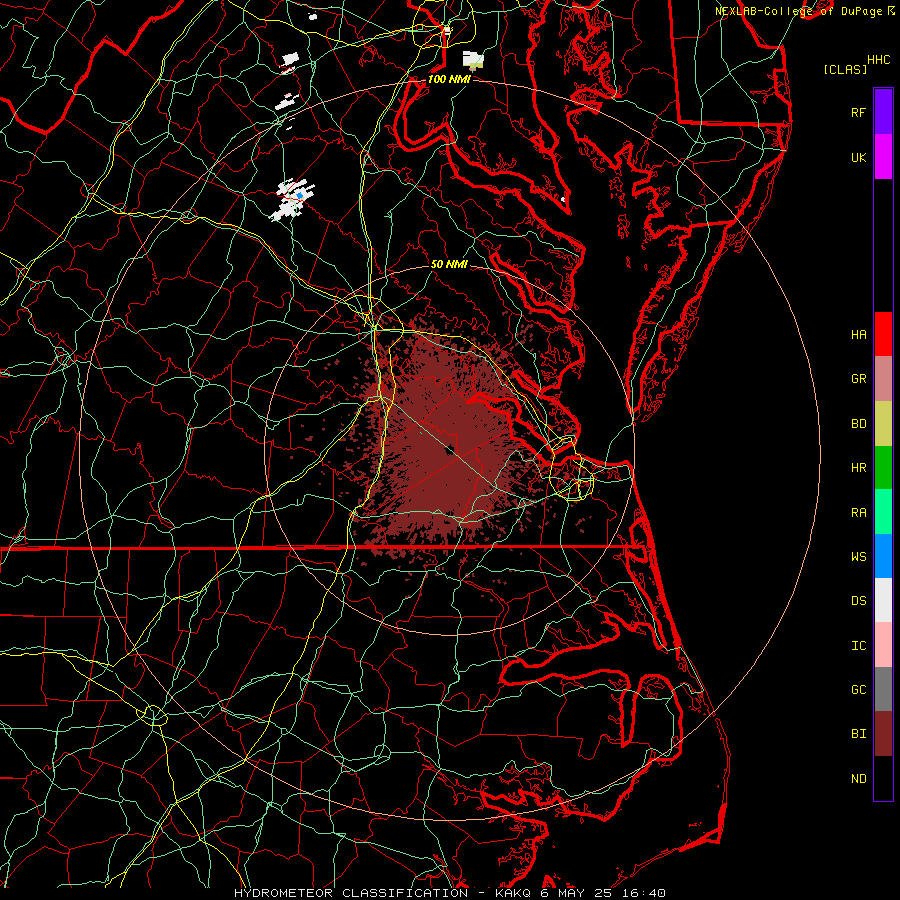Click the "DS" legend label
The width and height of the screenshot is (900, 900).
tap(859, 601)
